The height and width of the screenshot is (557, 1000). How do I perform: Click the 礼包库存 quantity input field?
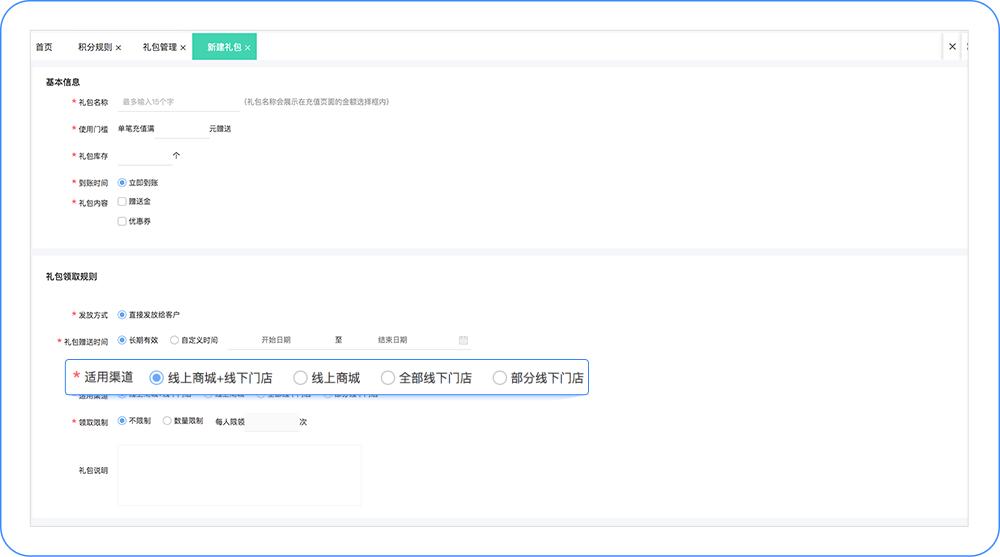click(144, 156)
